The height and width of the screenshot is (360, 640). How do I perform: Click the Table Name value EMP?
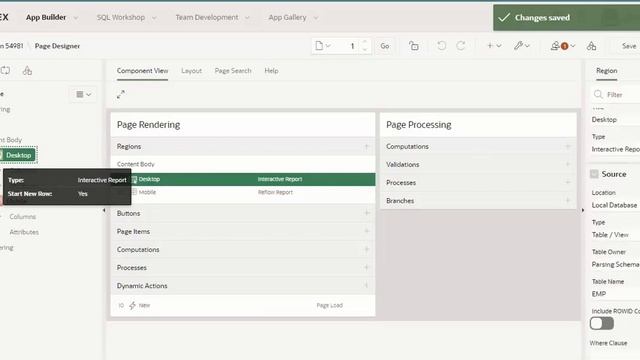coord(599,294)
